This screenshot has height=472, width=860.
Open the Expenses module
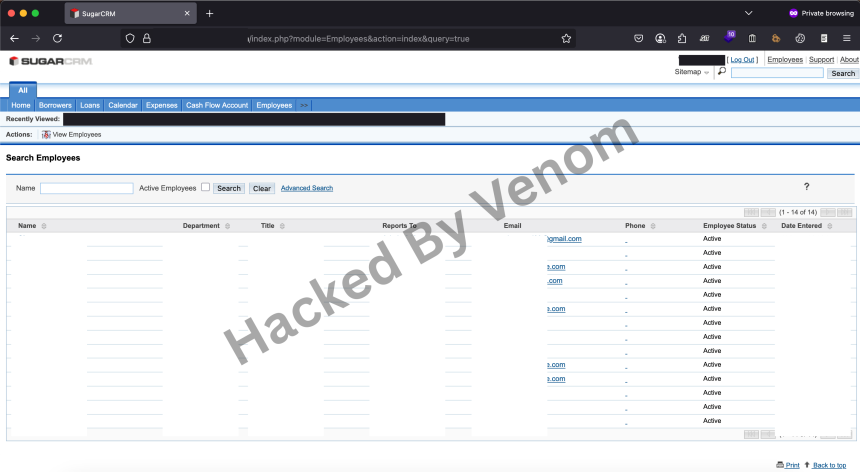click(161, 105)
